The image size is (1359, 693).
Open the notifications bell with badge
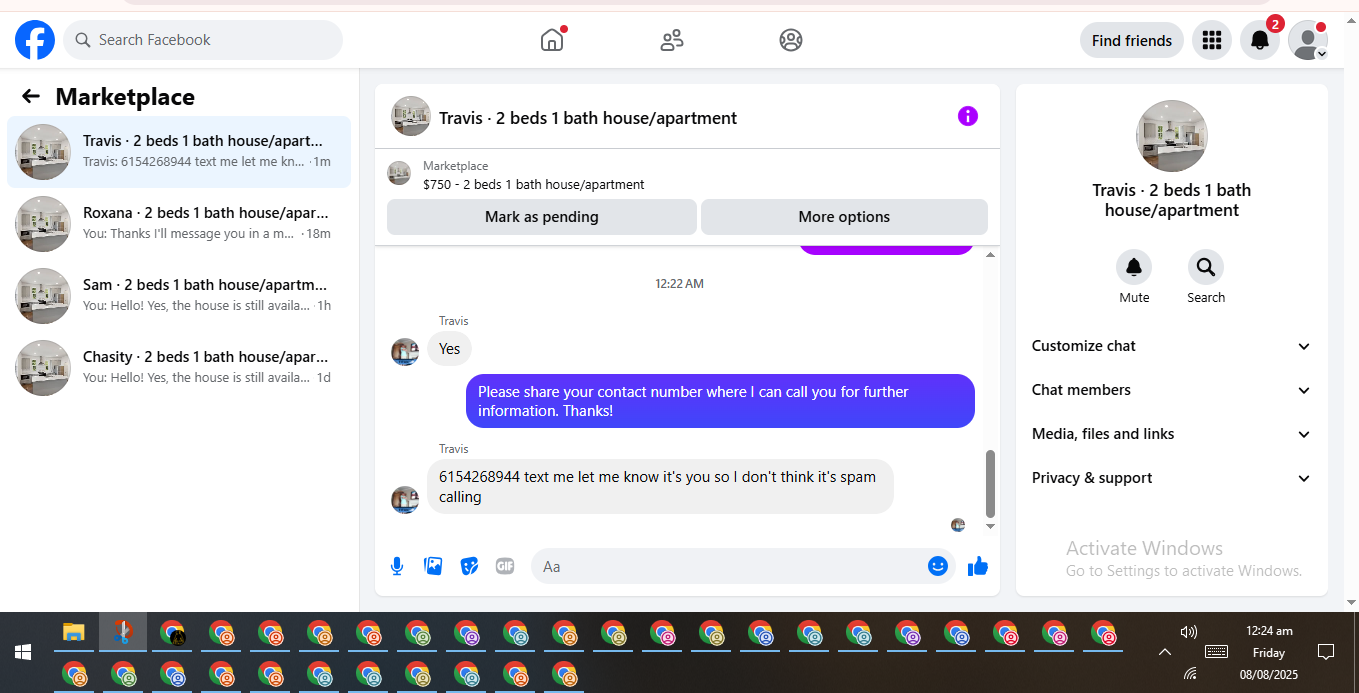tap(1260, 40)
